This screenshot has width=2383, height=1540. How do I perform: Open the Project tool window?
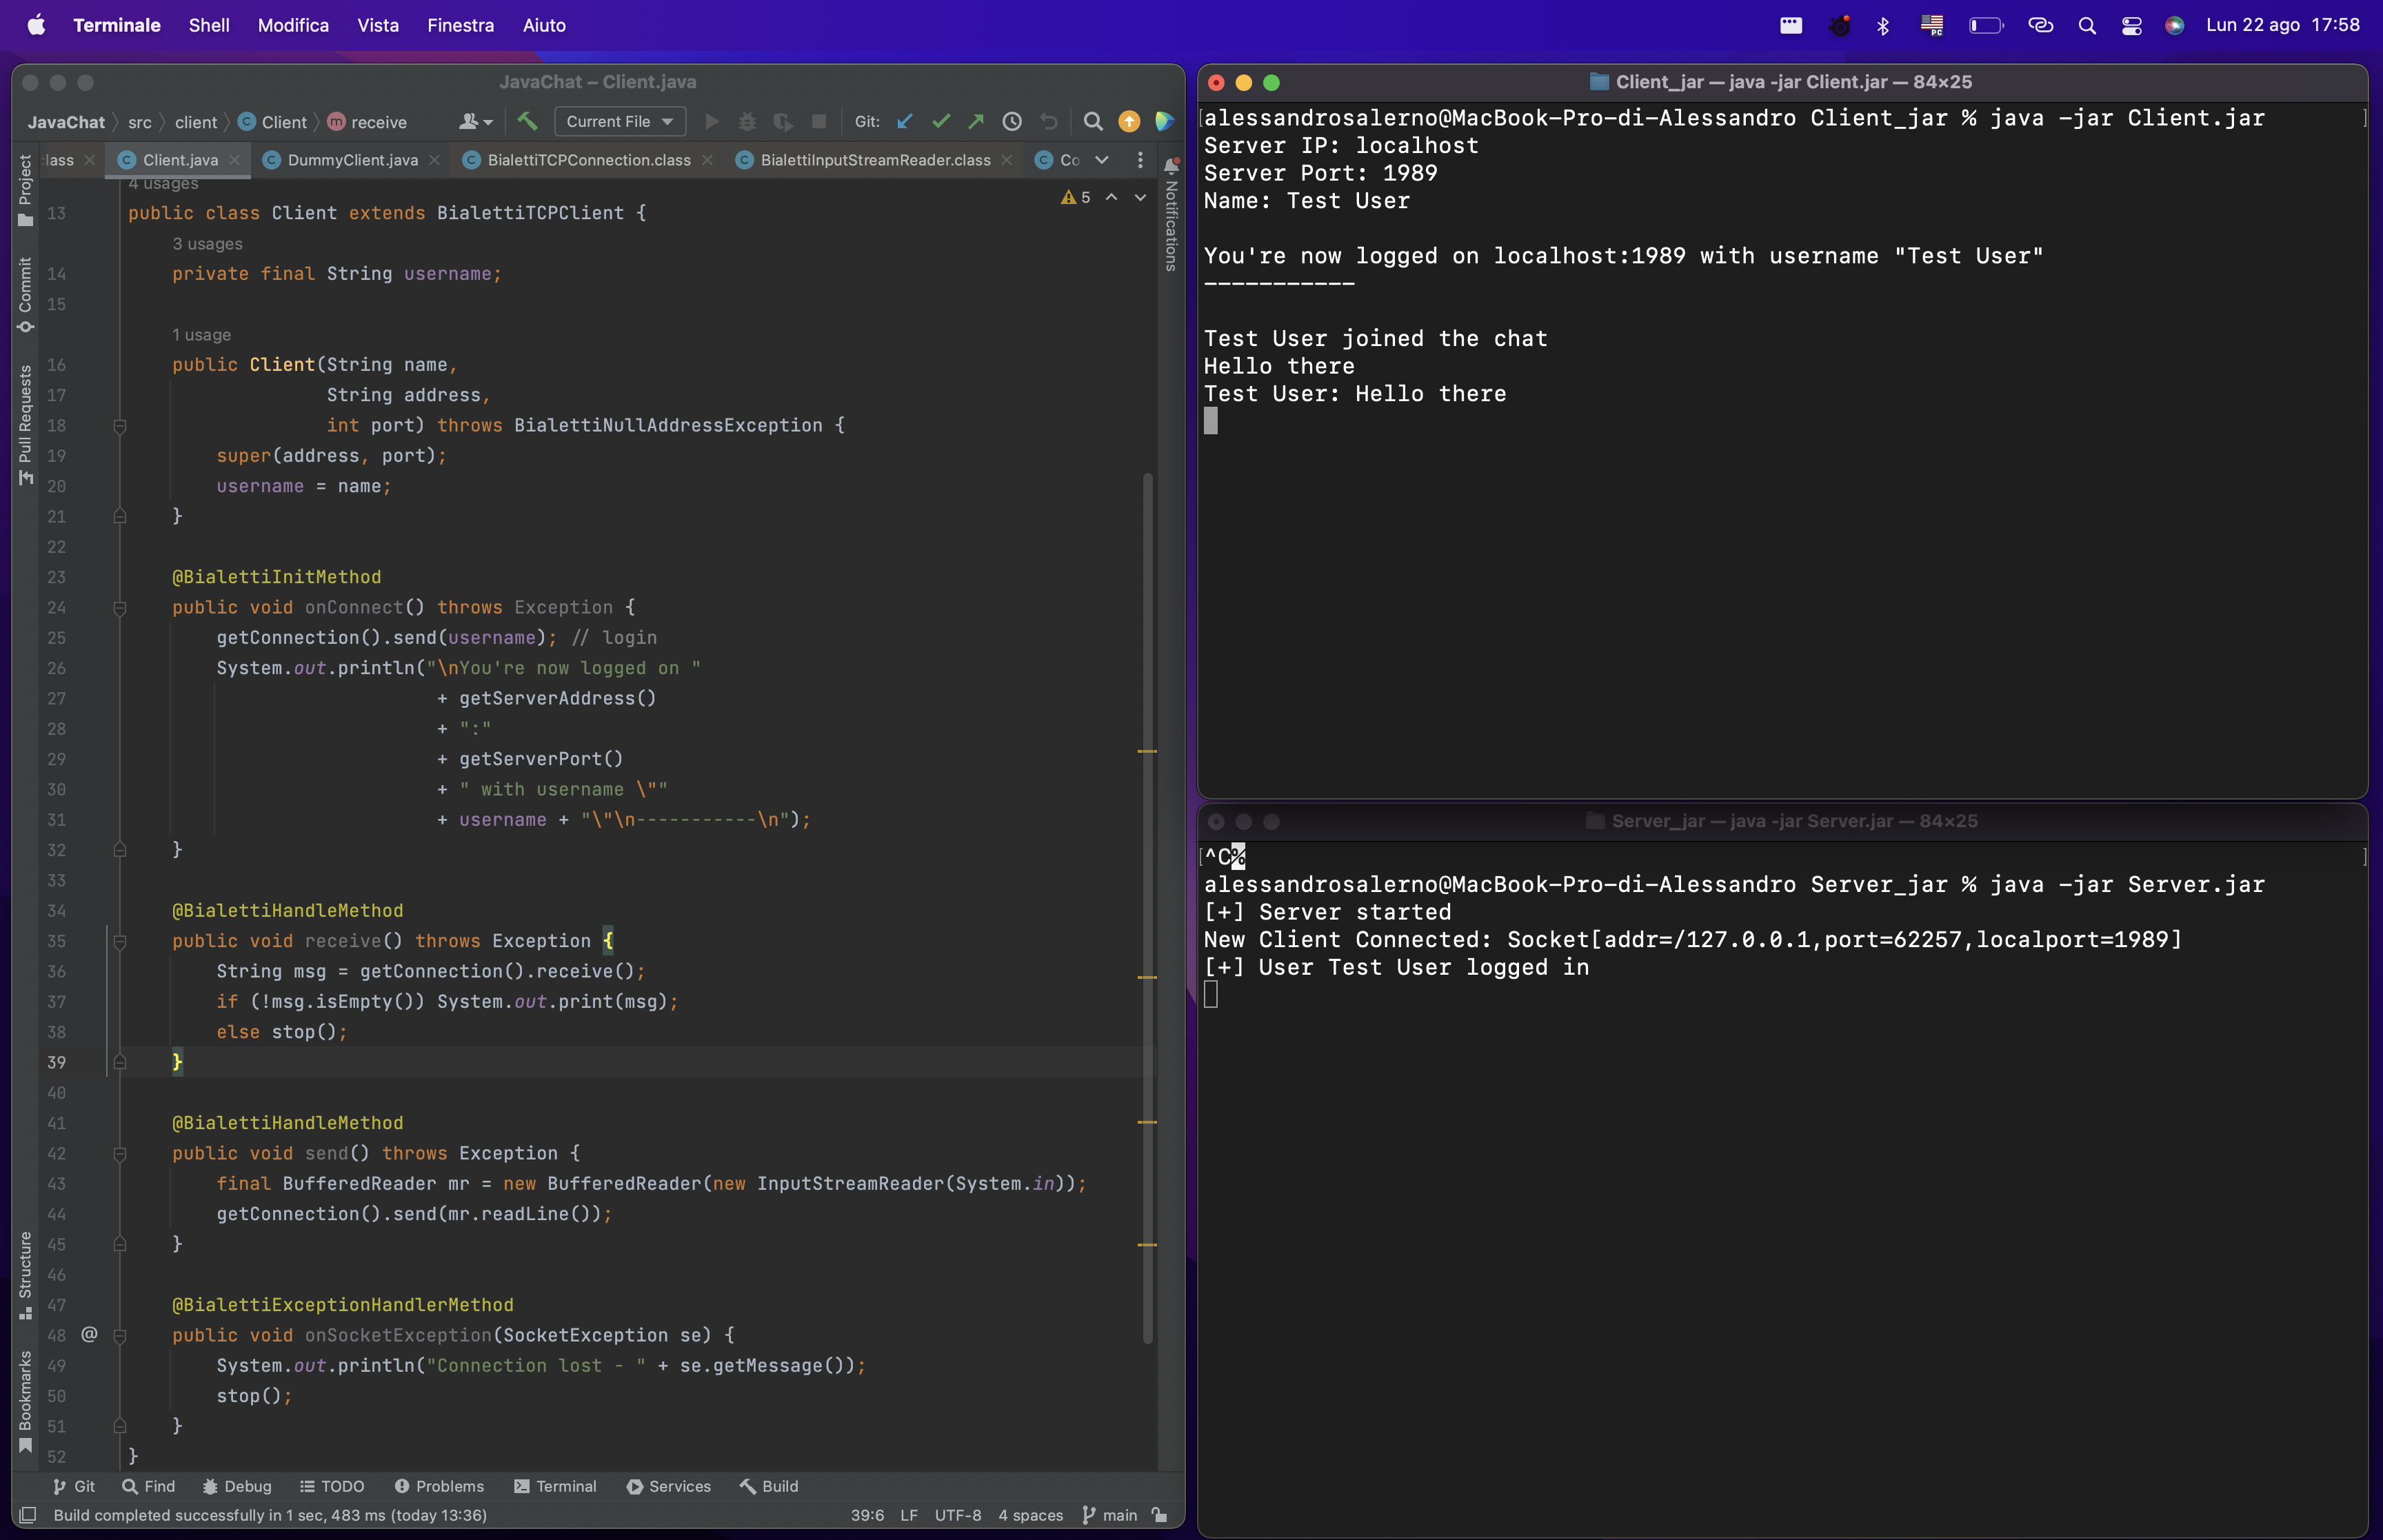25,191
